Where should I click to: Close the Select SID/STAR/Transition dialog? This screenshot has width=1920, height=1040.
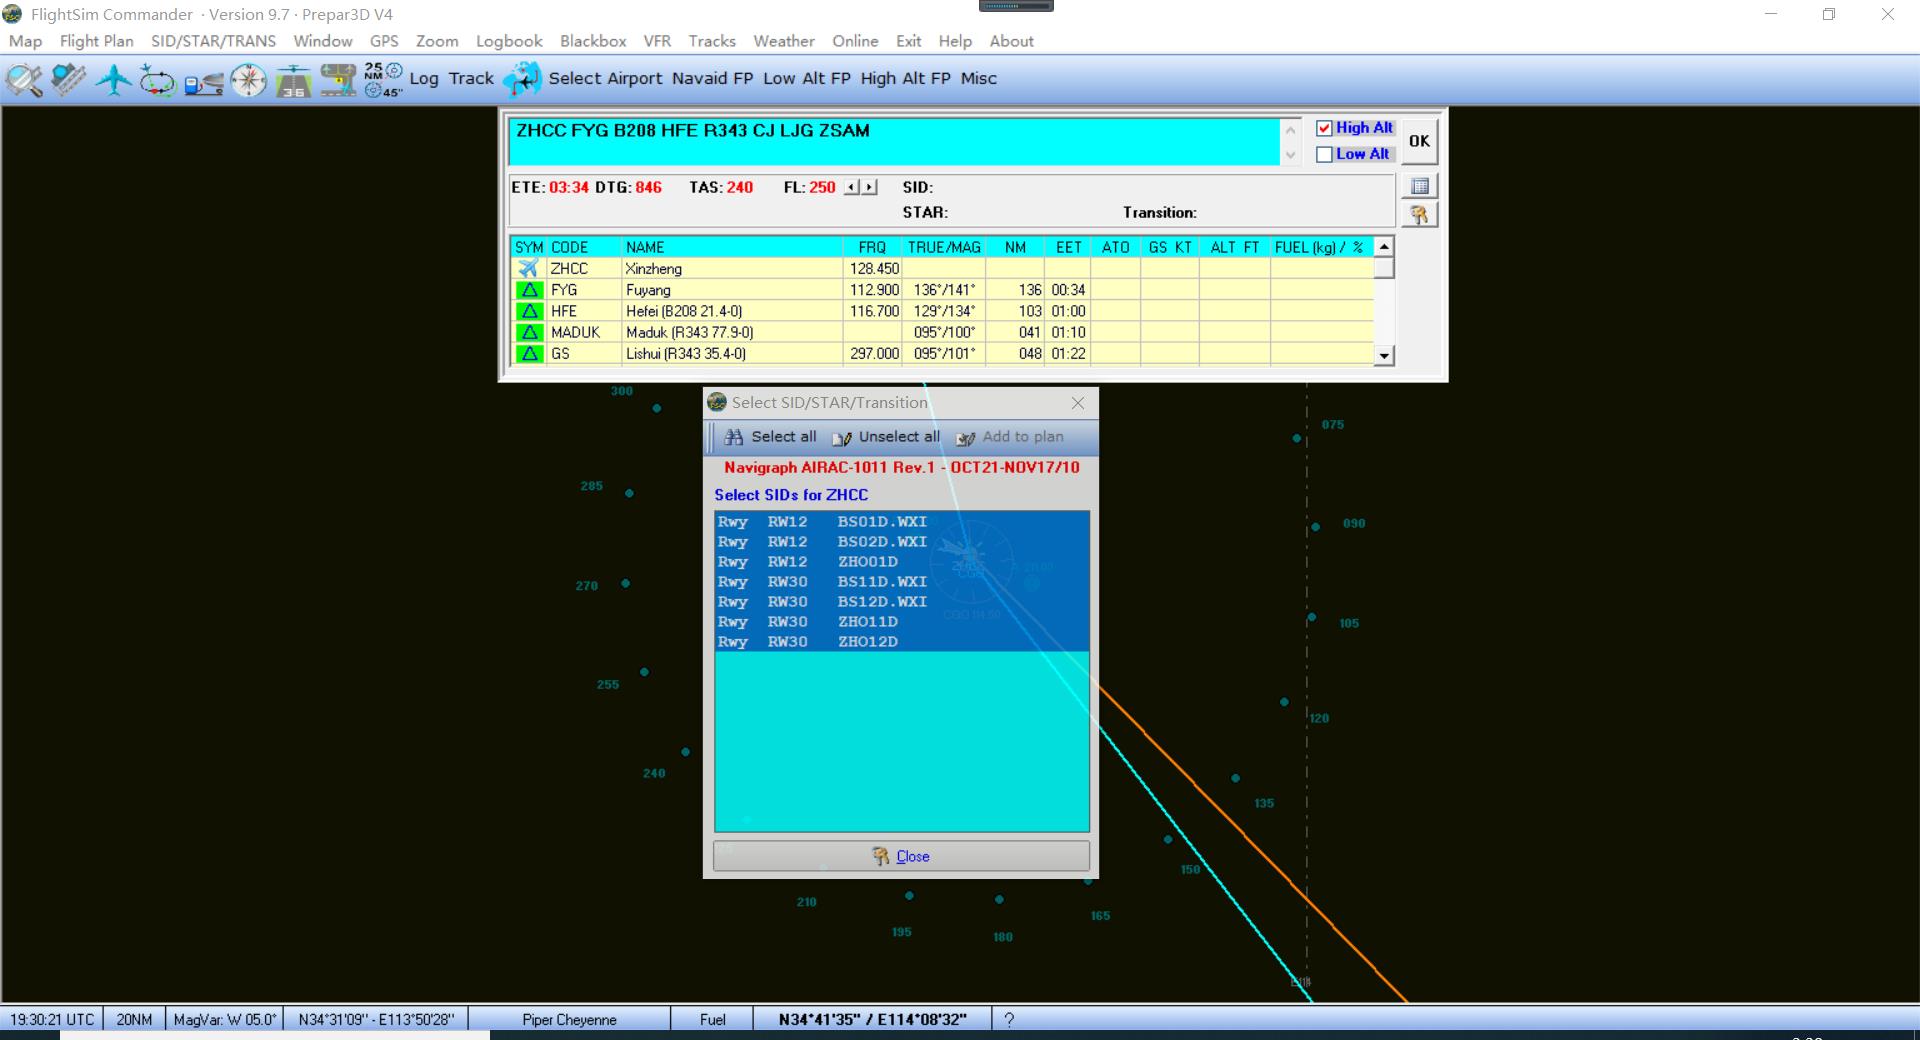[1077, 403]
